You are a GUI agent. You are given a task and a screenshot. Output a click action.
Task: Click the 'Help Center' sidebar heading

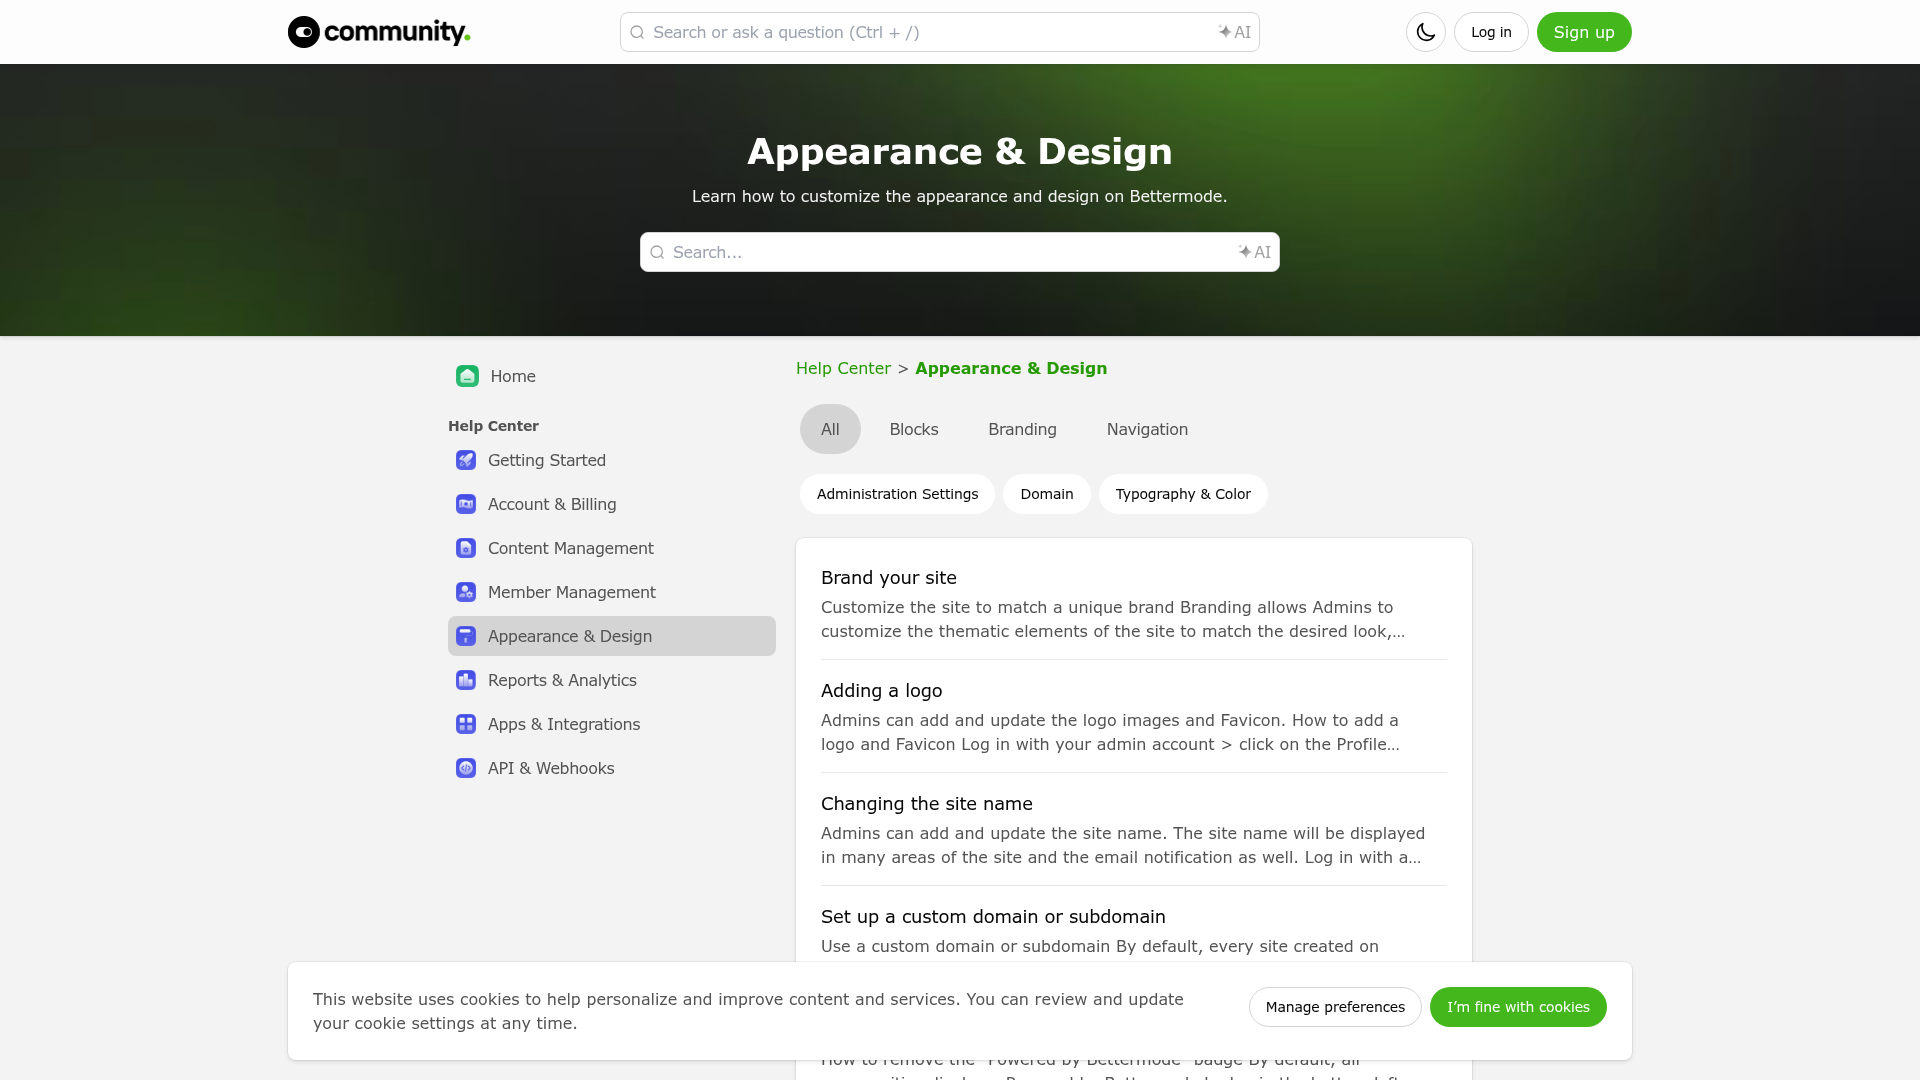tap(493, 426)
